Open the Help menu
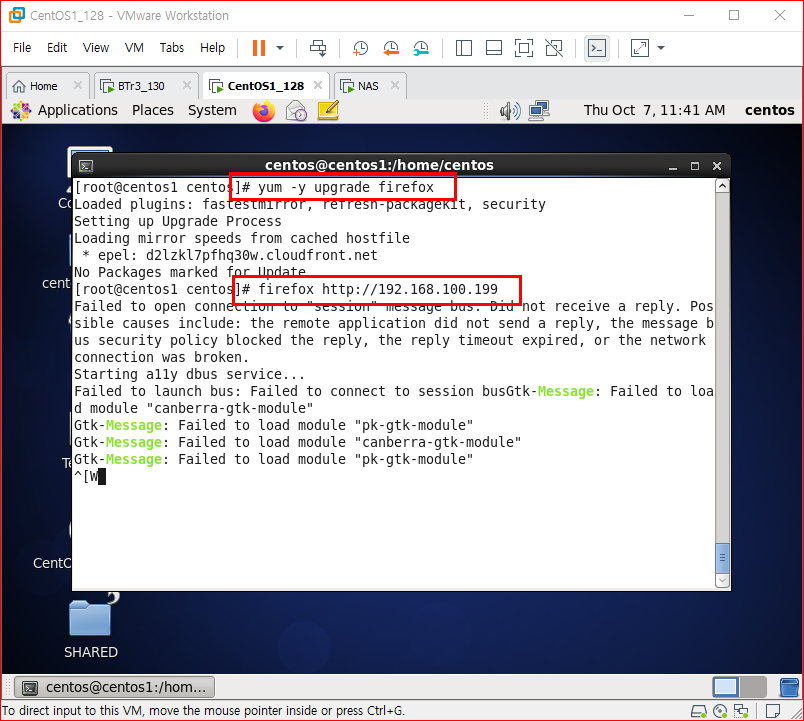 click(212, 48)
